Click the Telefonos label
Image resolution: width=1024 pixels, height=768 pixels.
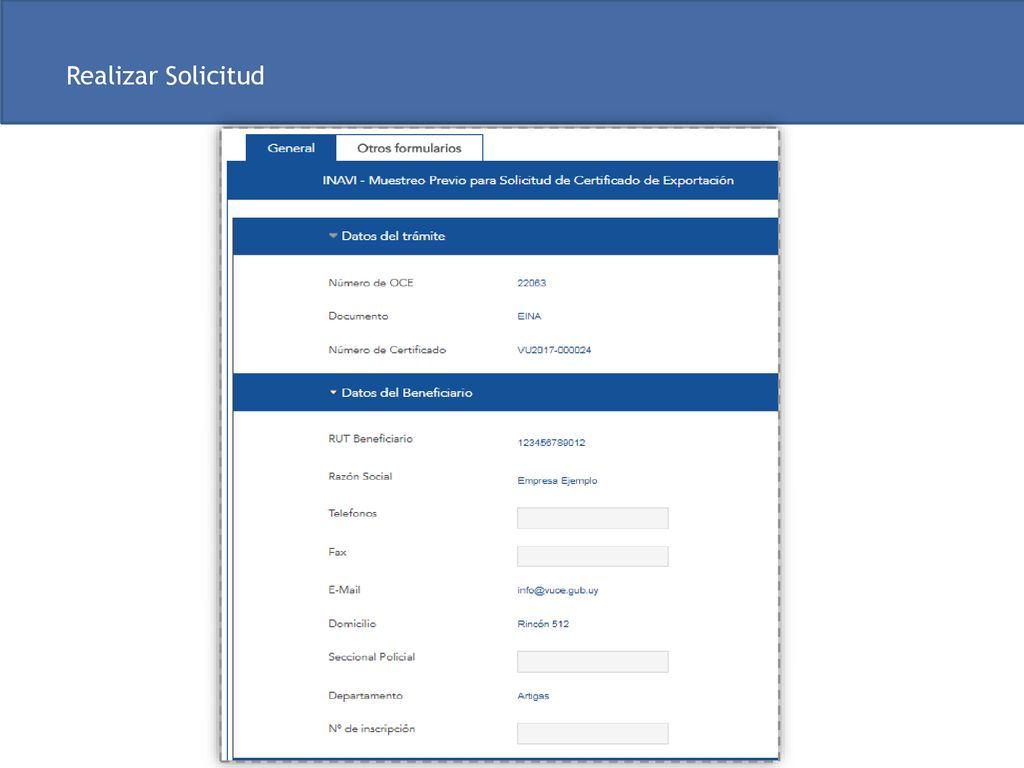[353, 513]
